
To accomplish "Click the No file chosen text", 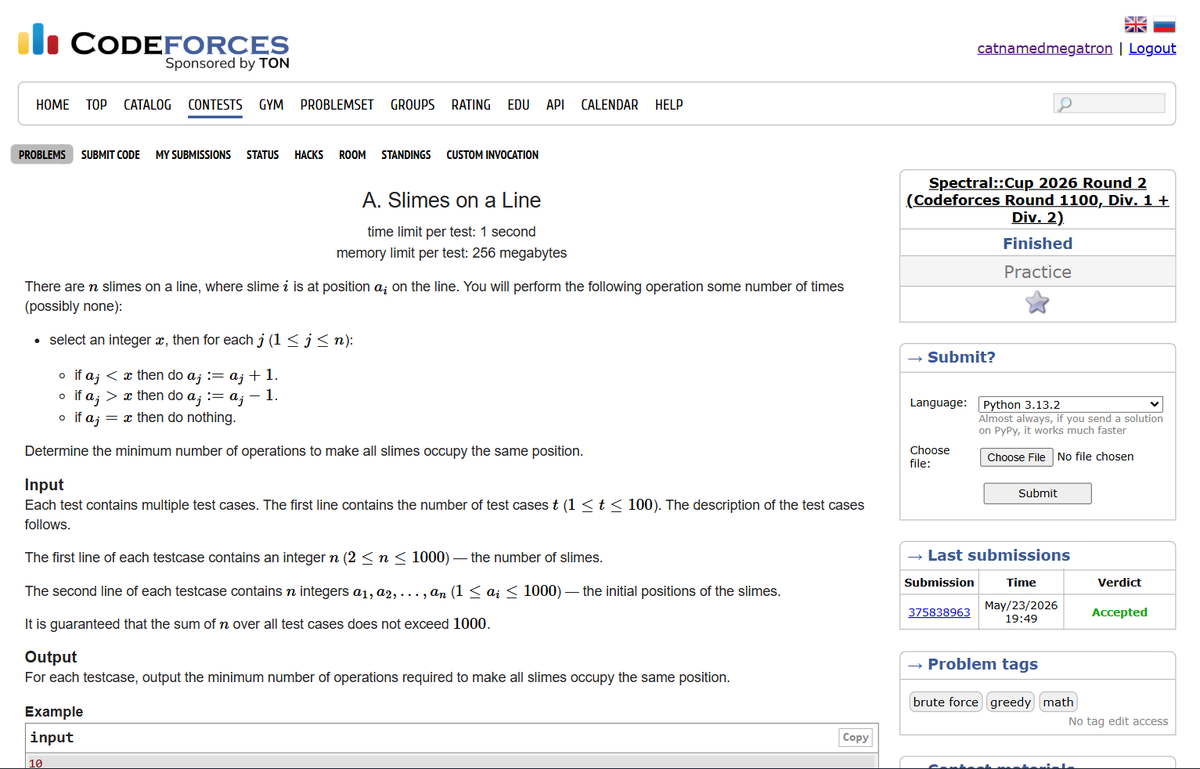I will [1095, 457].
